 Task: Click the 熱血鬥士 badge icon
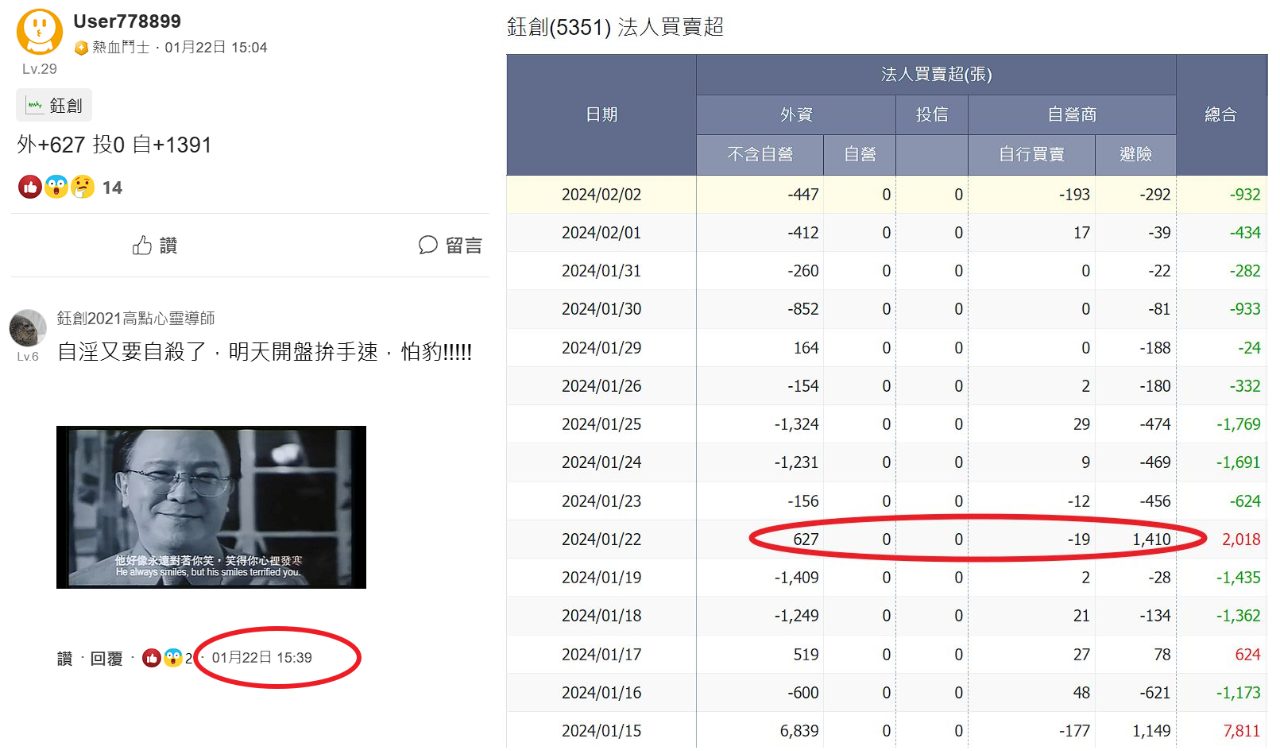tap(82, 48)
